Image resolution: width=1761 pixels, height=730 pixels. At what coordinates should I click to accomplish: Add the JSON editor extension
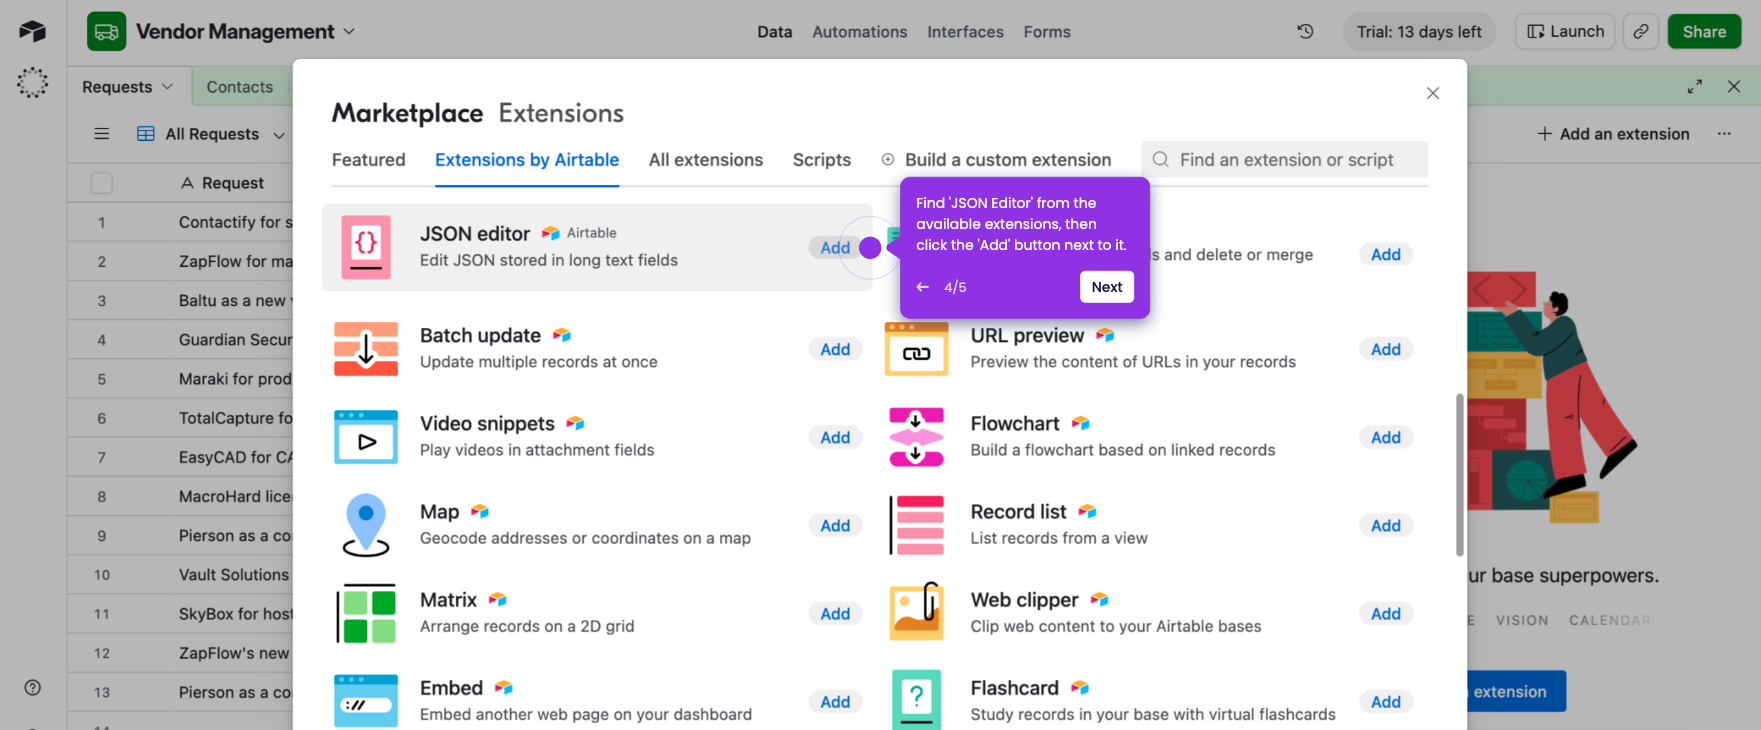(x=835, y=248)
